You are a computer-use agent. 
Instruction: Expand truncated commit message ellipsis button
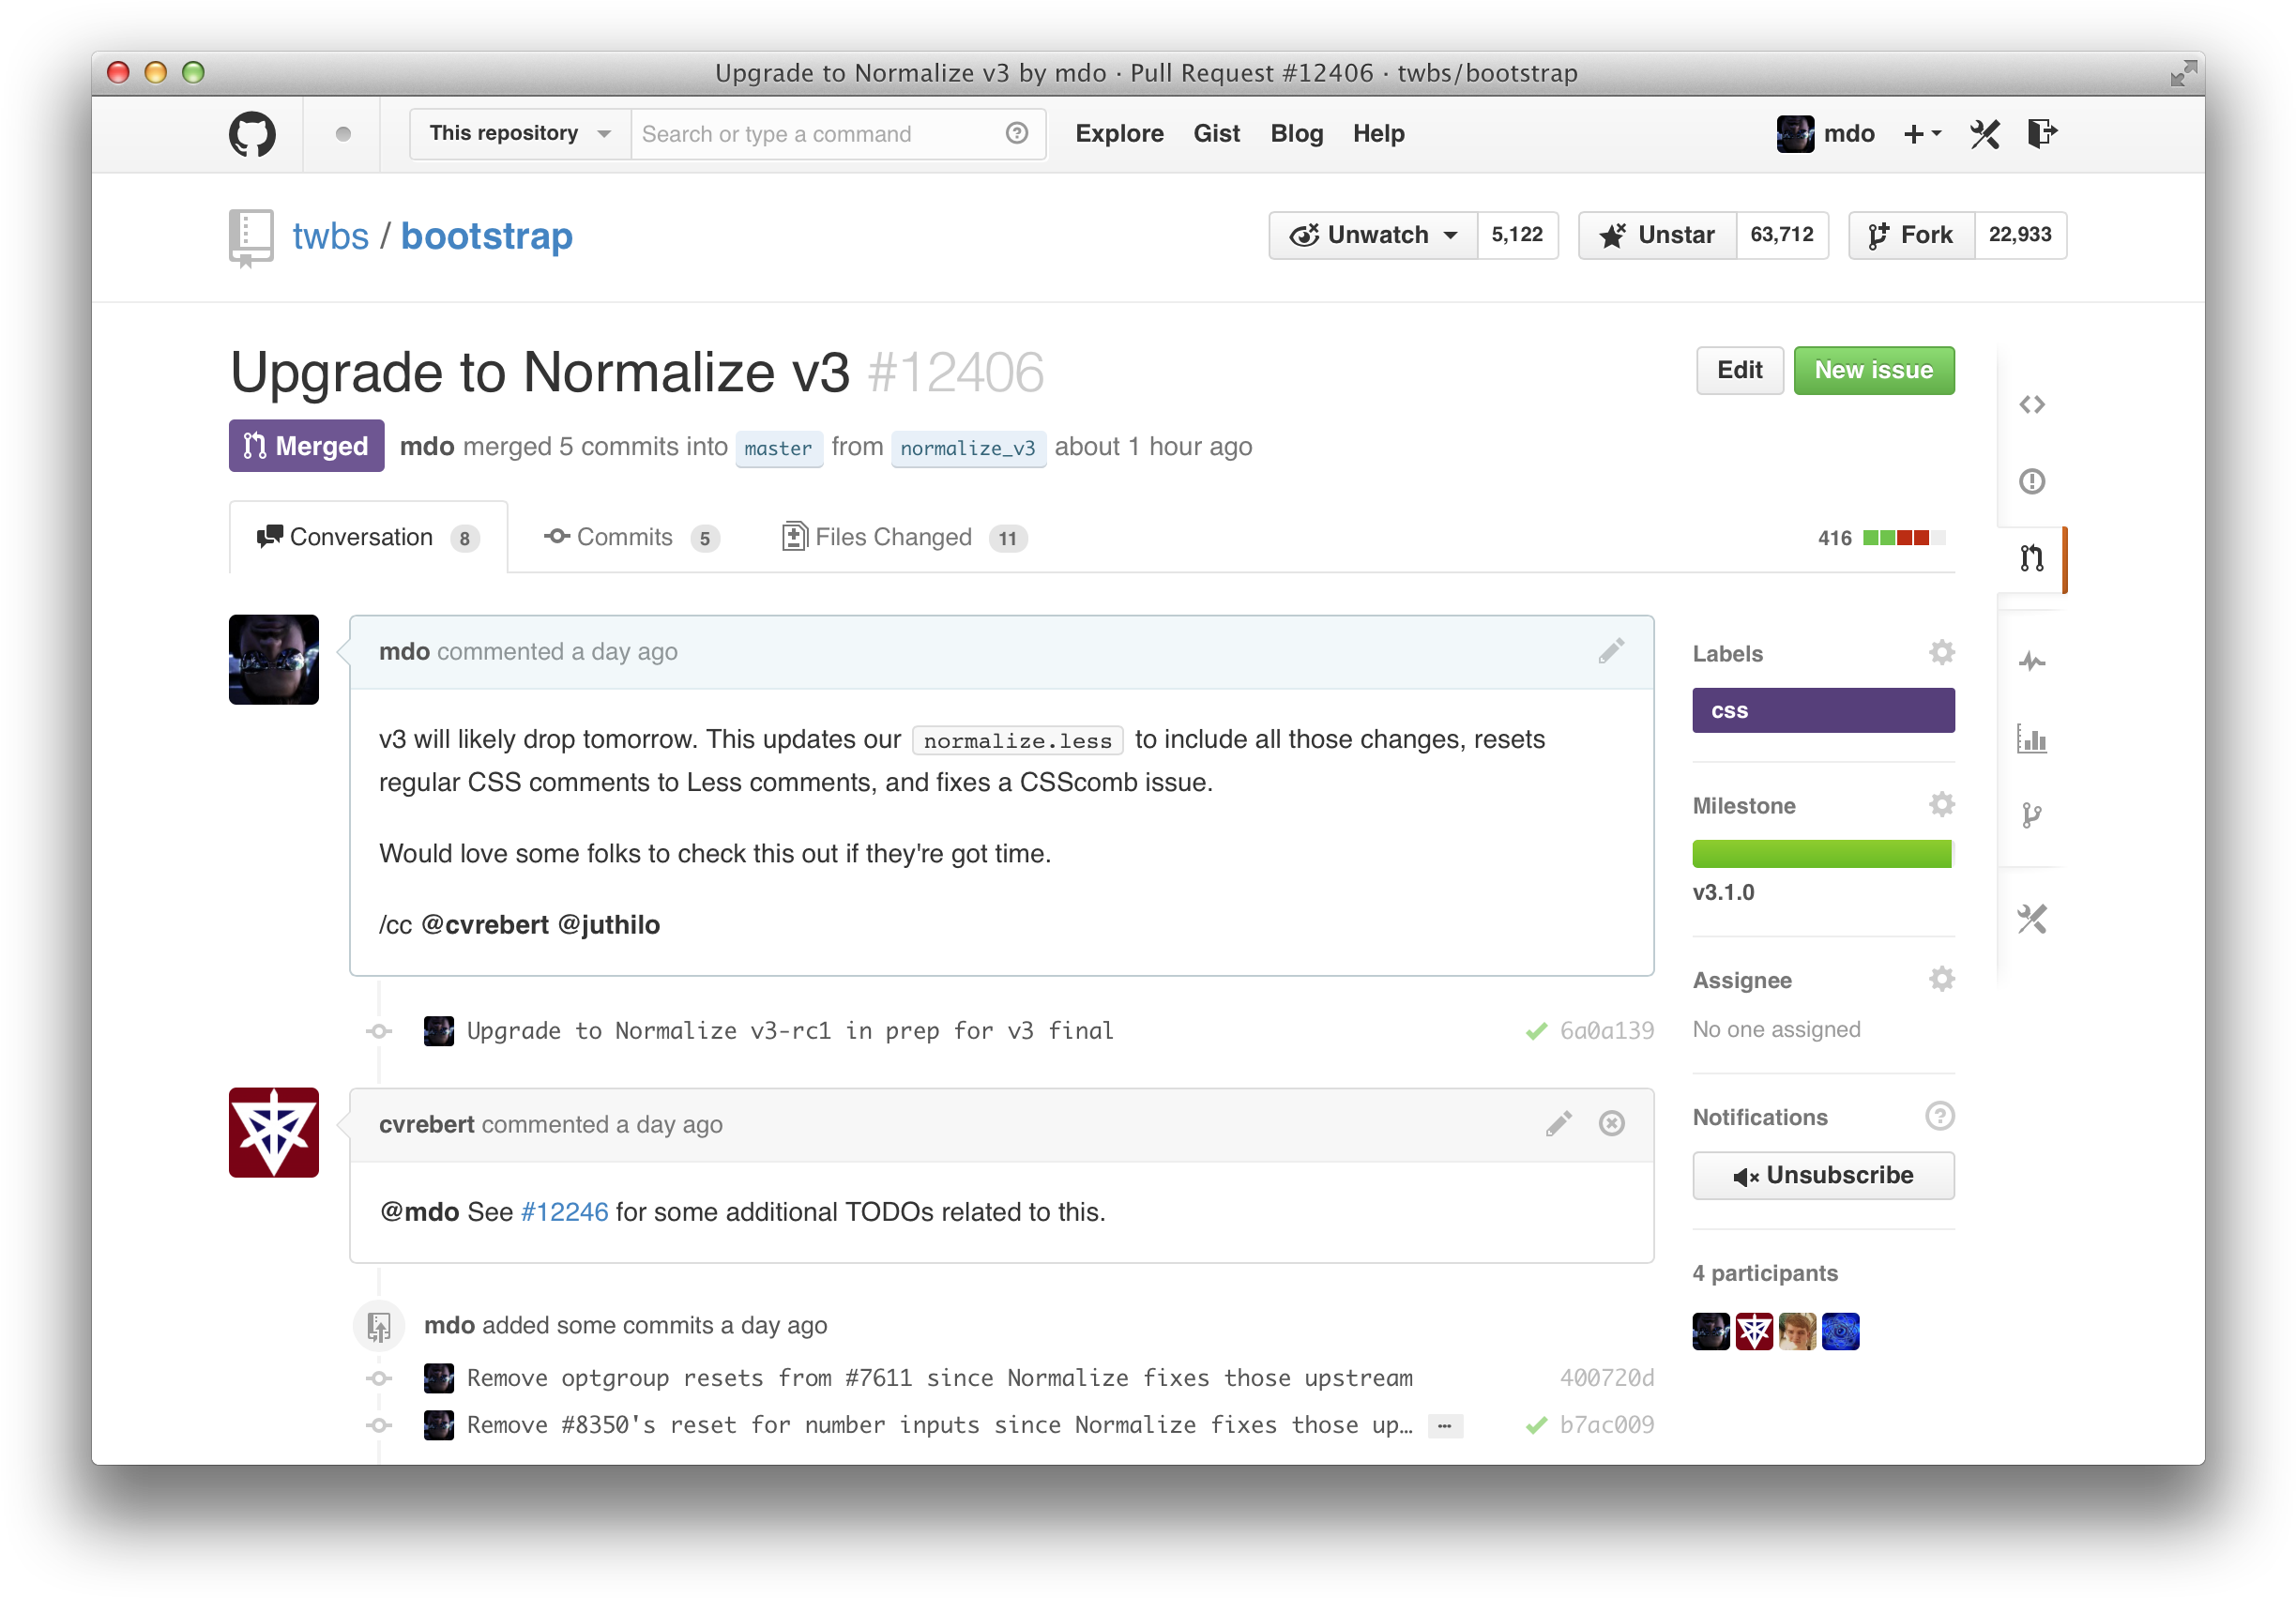(x=1444, y=1426)
